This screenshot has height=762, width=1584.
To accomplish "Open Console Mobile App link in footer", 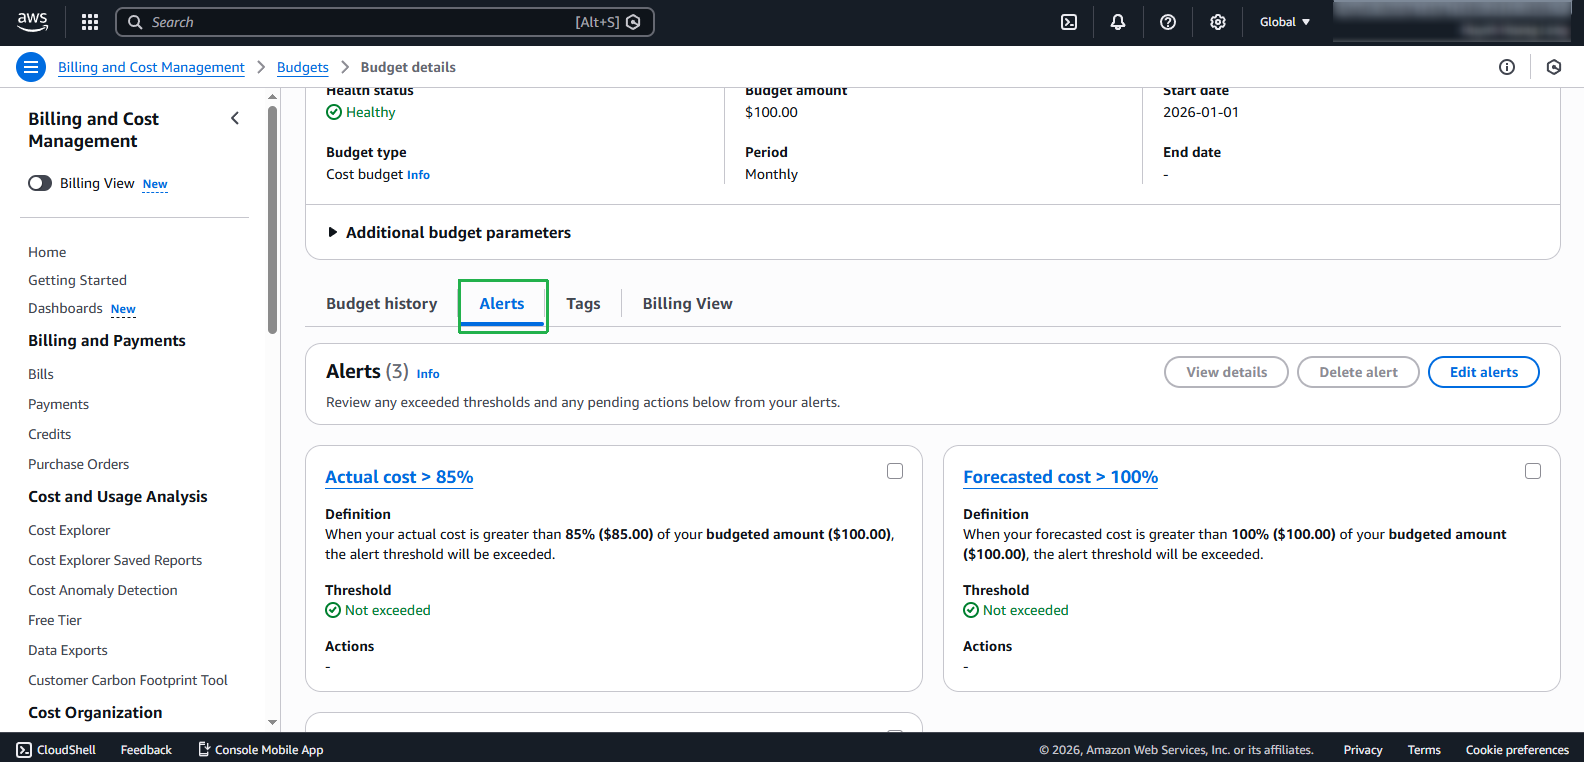I will (260, 749).
